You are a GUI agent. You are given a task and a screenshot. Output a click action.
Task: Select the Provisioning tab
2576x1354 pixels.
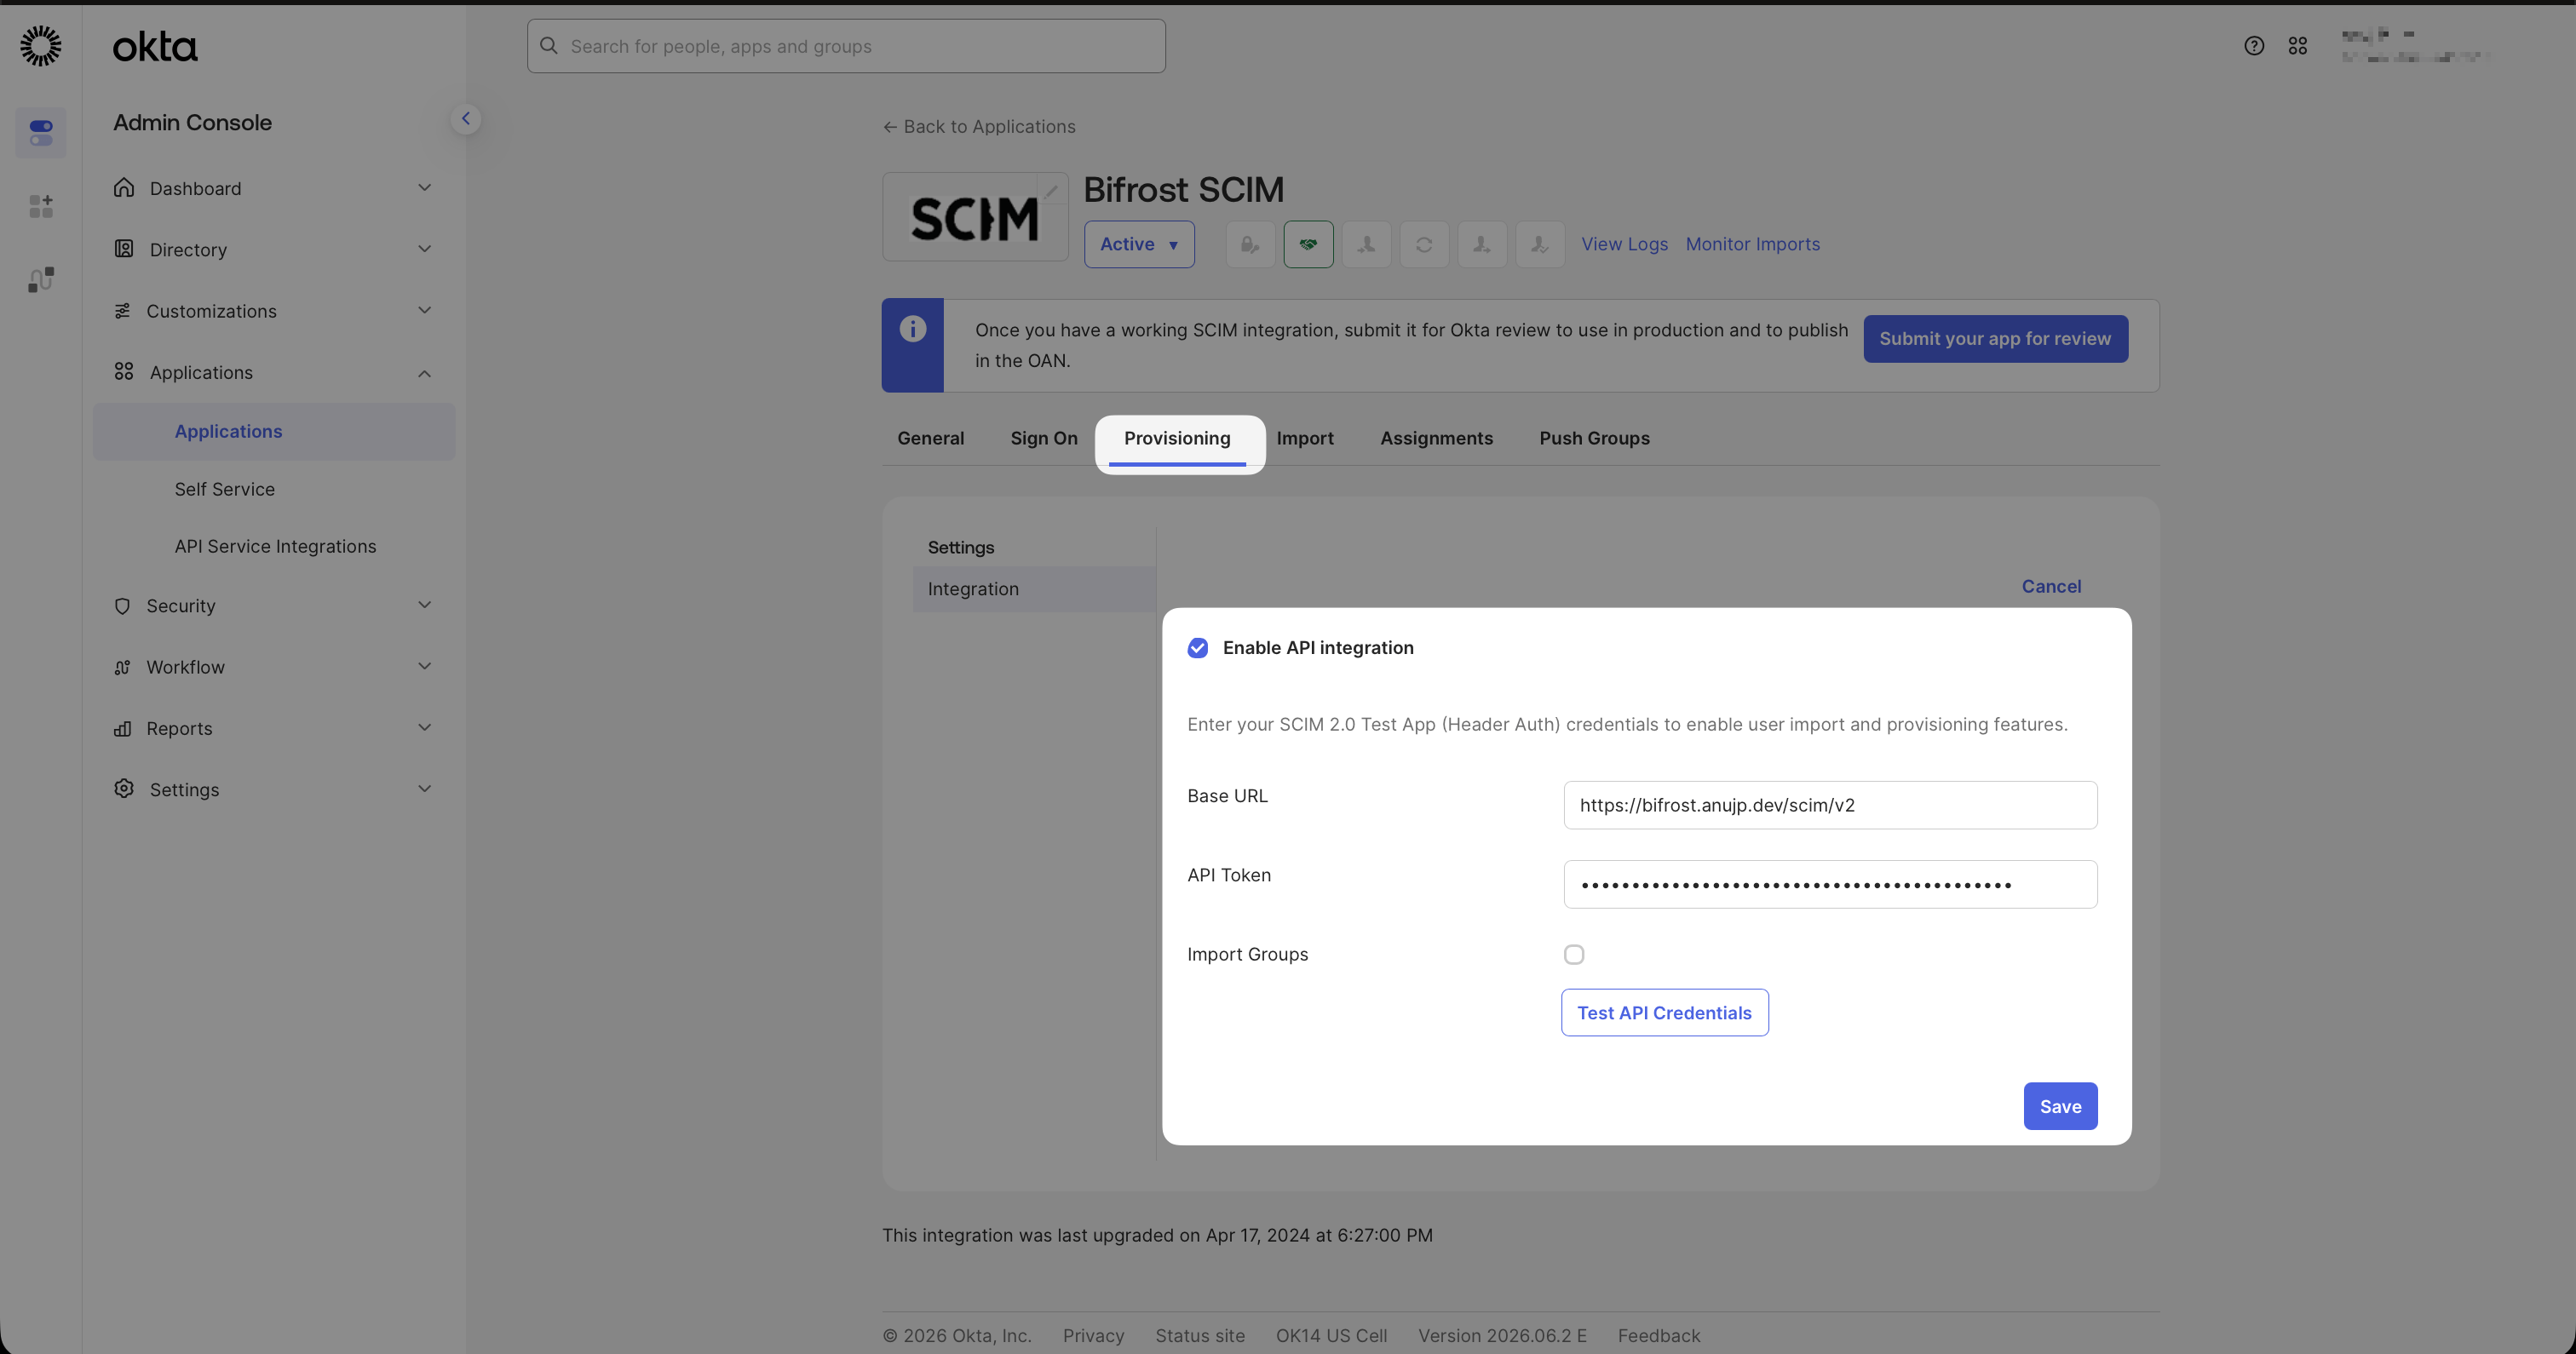coord(1177,439)
